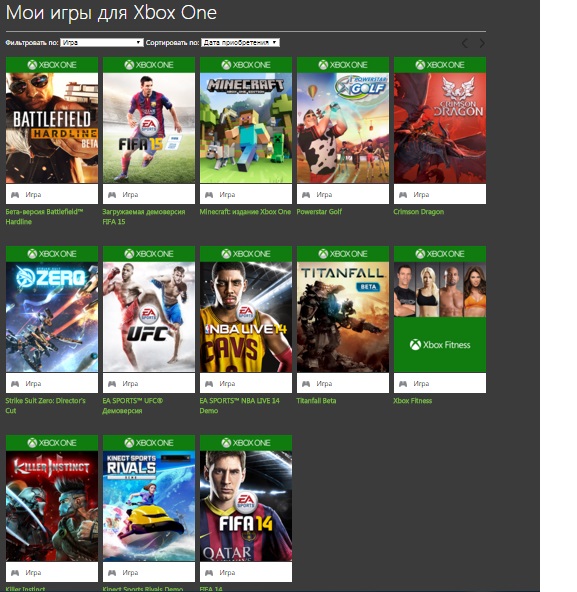Click the gamepad icon under Powerstar Golf

point(306,195)
